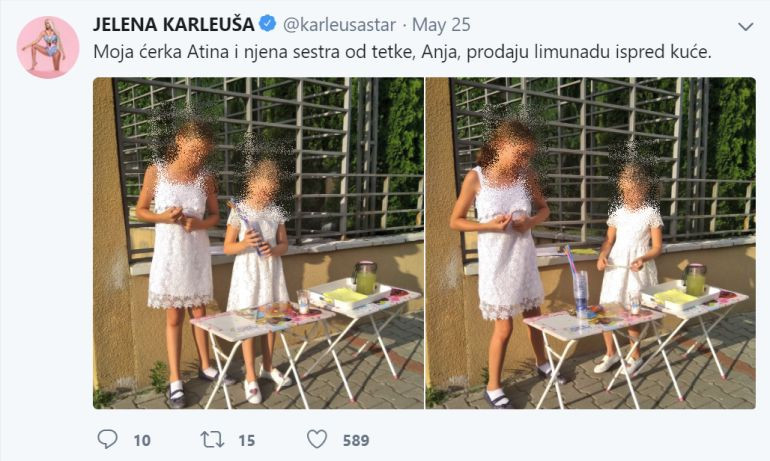Open the May 25 timestamp link
The height and width of the screenshot is (461, 770).
pos(441,25)
